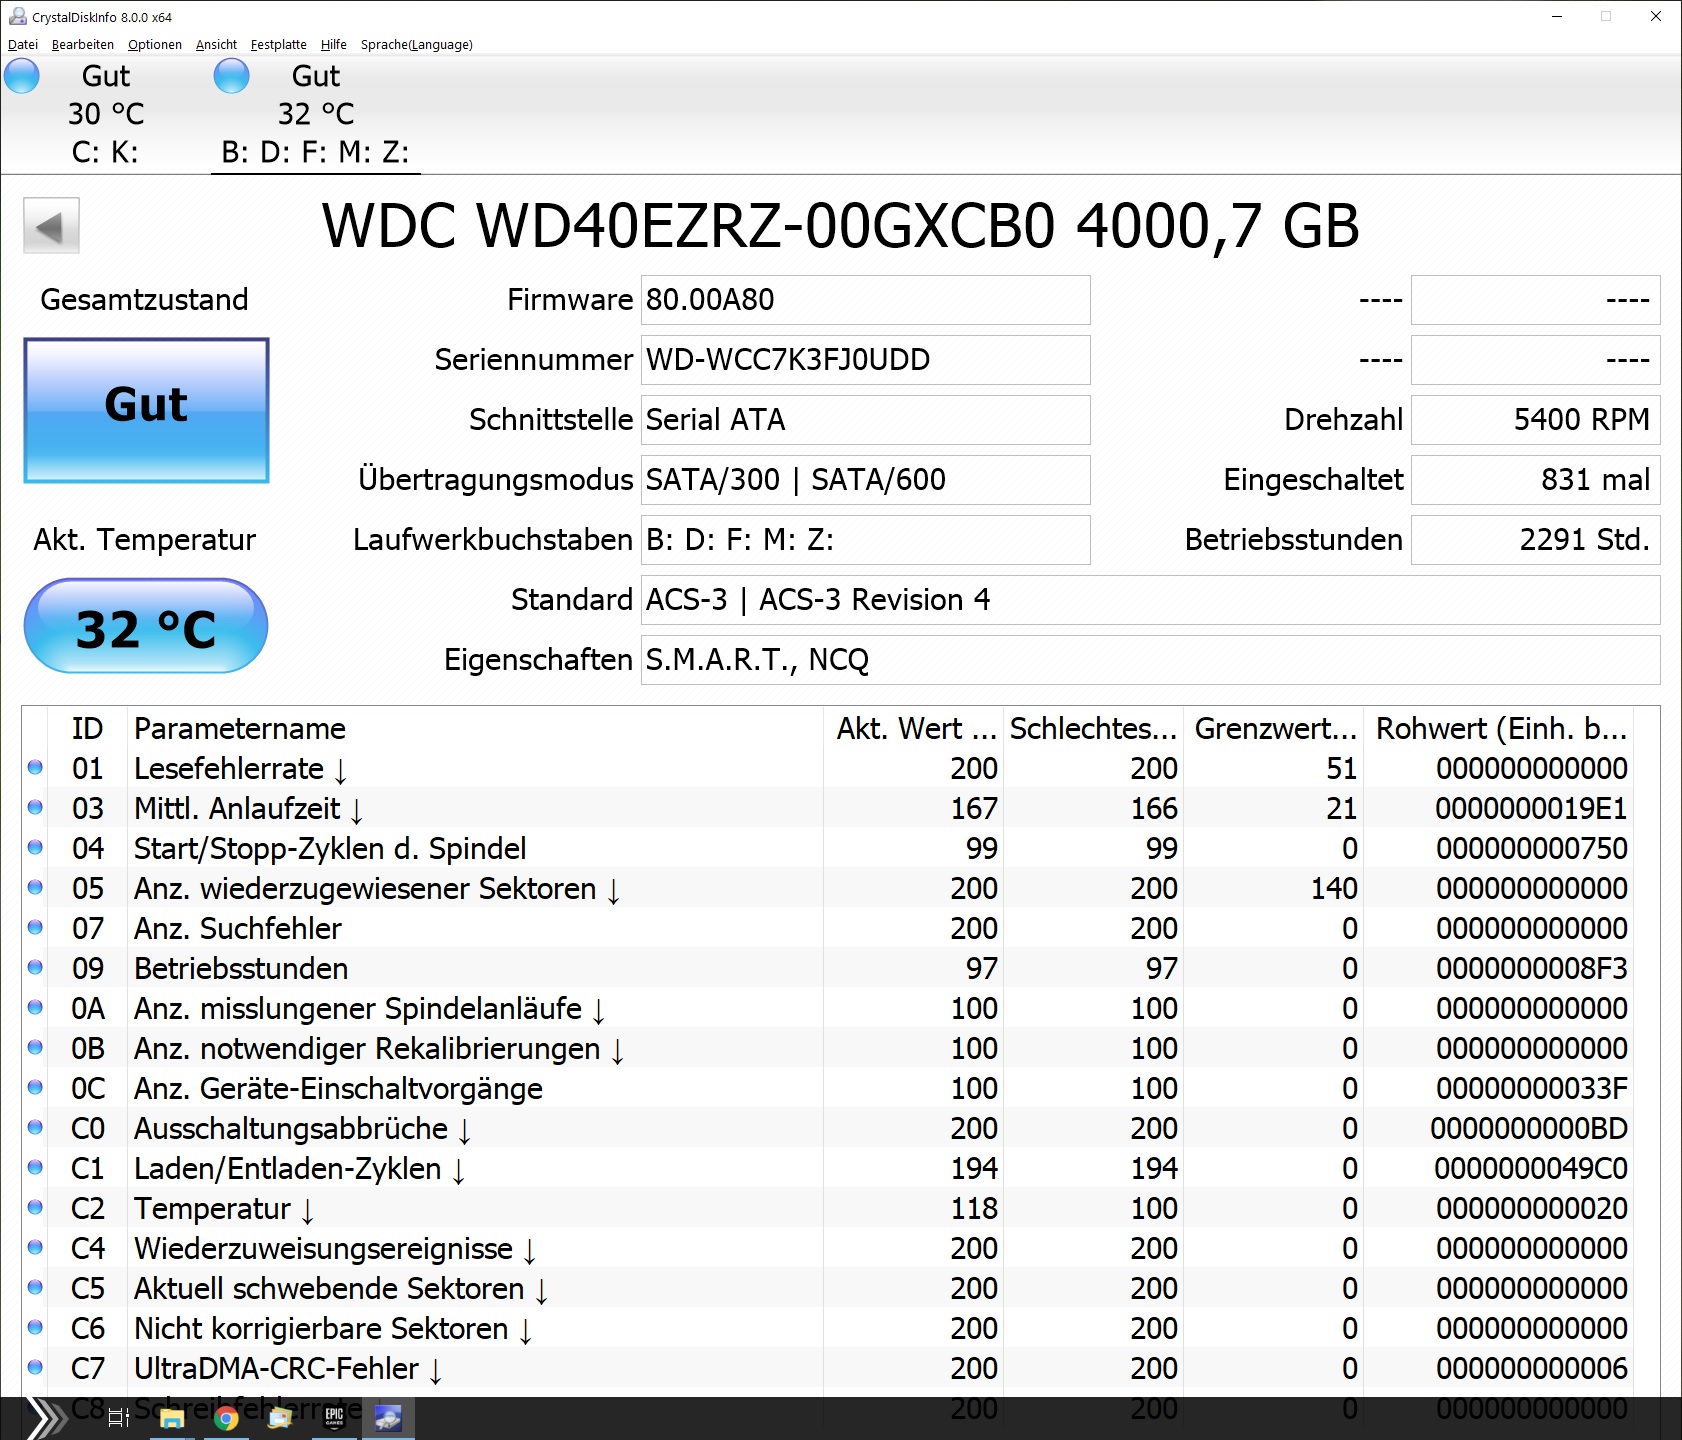Open Task View in the taskbar
This screenshot has width=1682, height=1440.
pyautogui.click(x=118, y=1418)
